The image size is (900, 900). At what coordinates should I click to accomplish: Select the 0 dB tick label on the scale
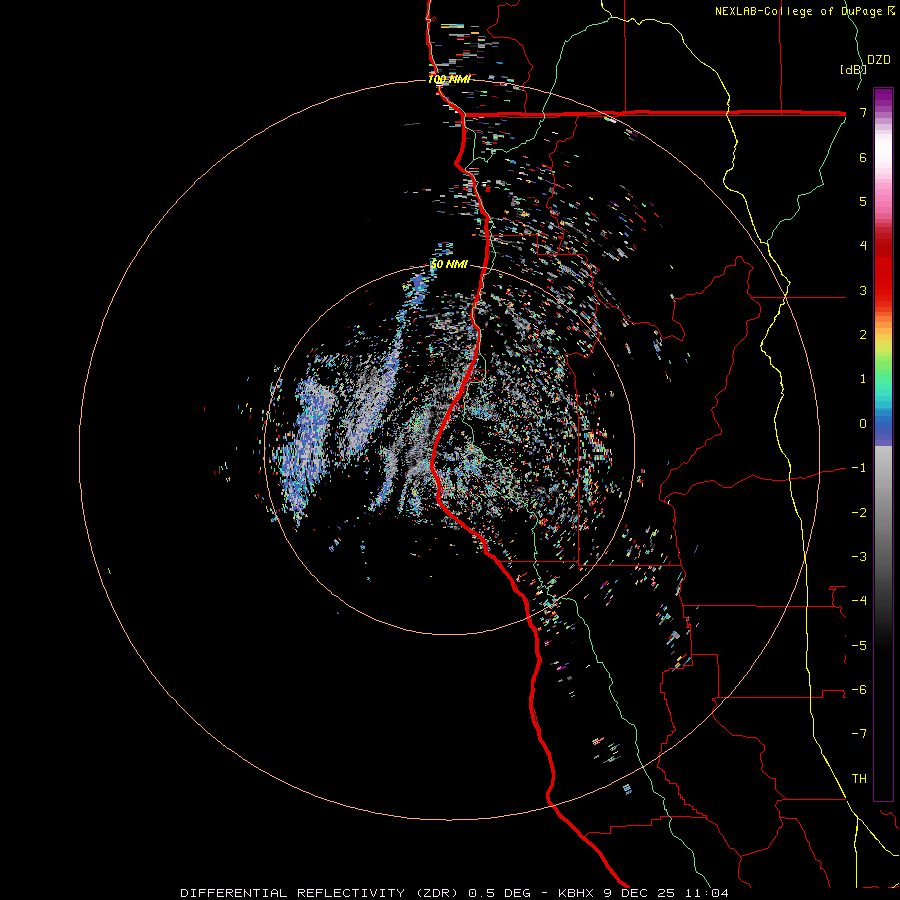point(863,424)
